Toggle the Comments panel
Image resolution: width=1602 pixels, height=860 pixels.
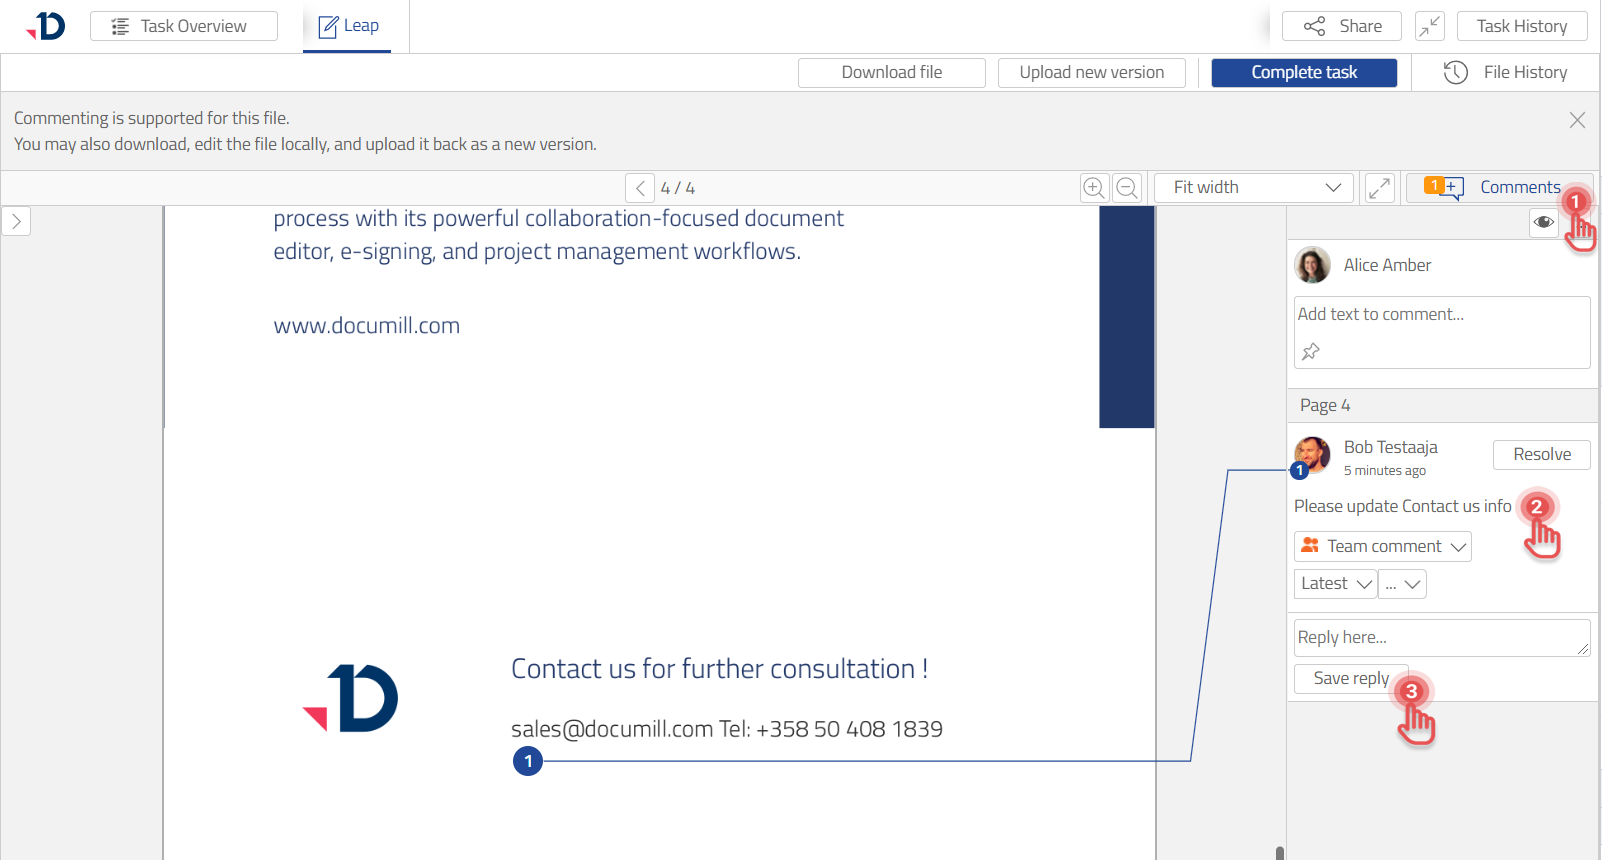[x=1498, y=188]
